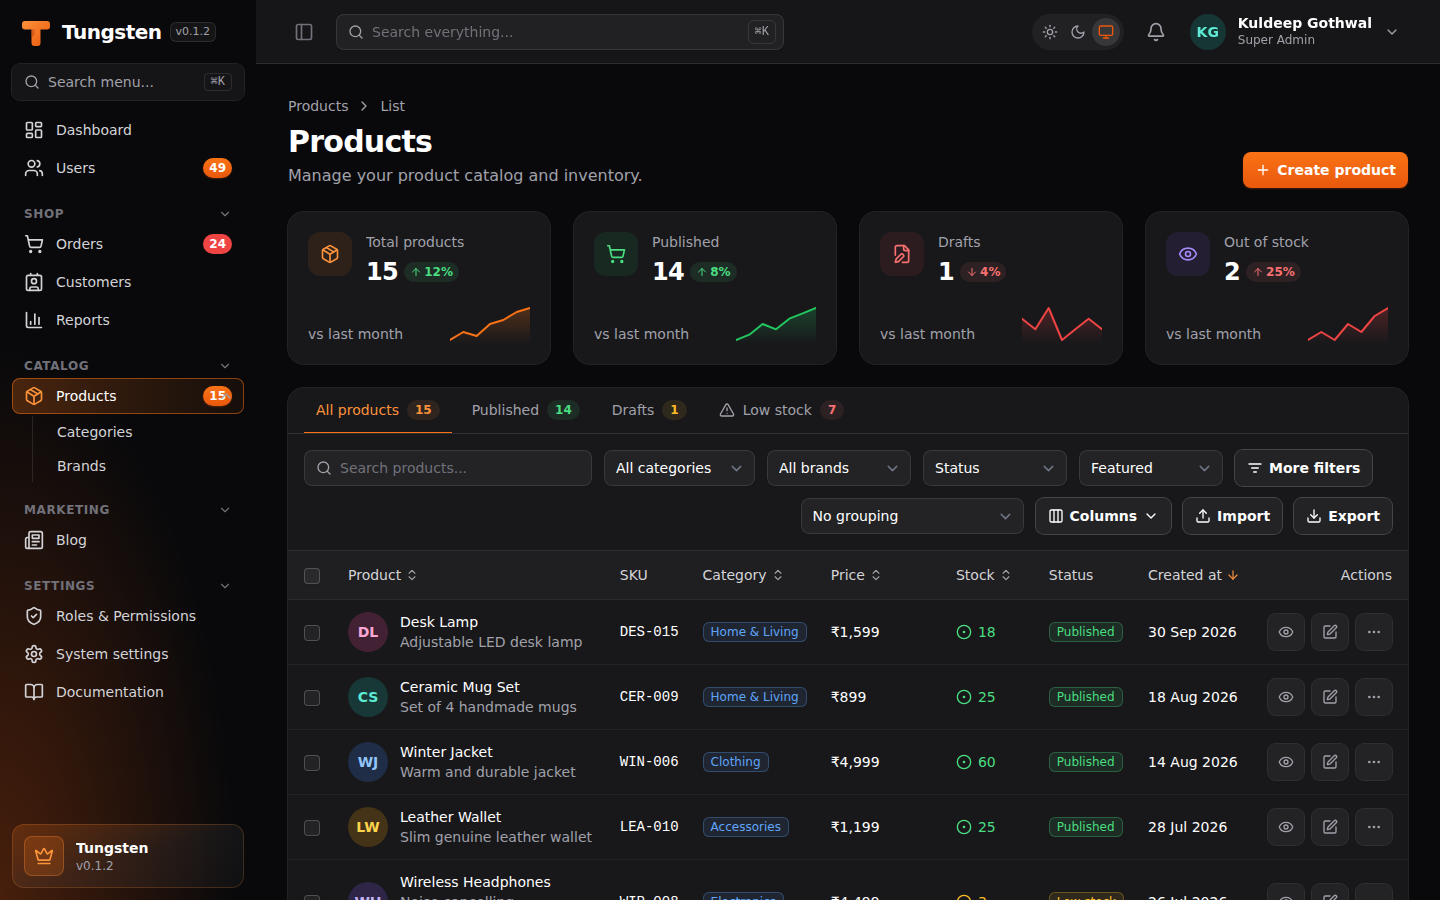Edit the Desk Lamp product
This screenshot has height=900, width=1440.
[x=1330, y=632]
